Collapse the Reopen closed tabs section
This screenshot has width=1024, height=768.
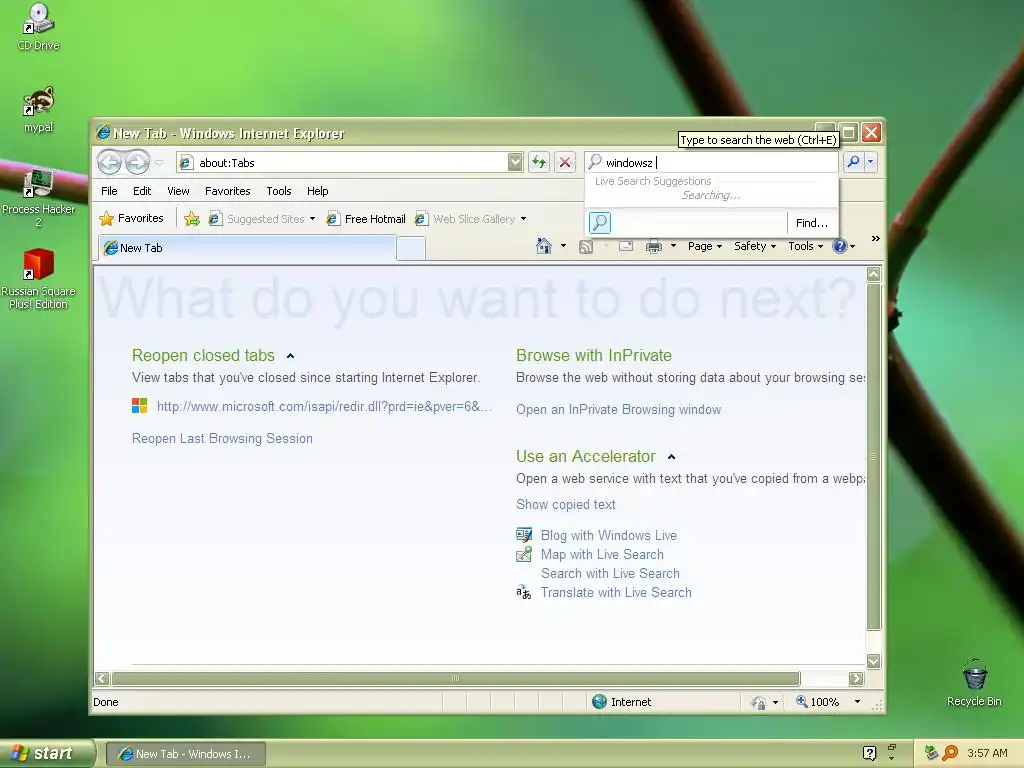point(291,356)
